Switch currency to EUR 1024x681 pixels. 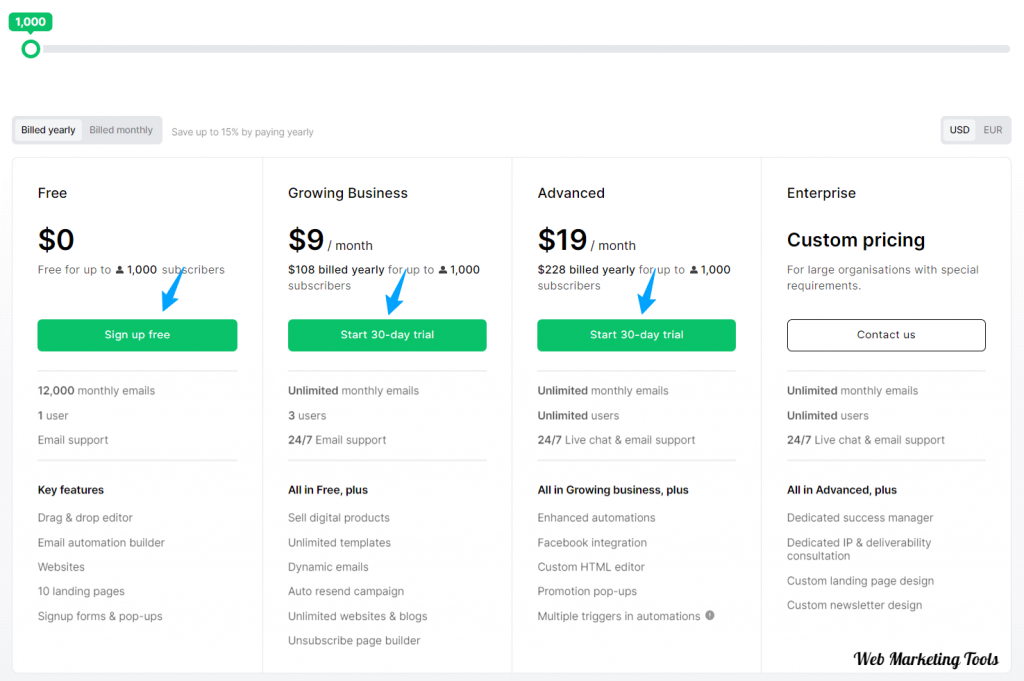point(993,130)
